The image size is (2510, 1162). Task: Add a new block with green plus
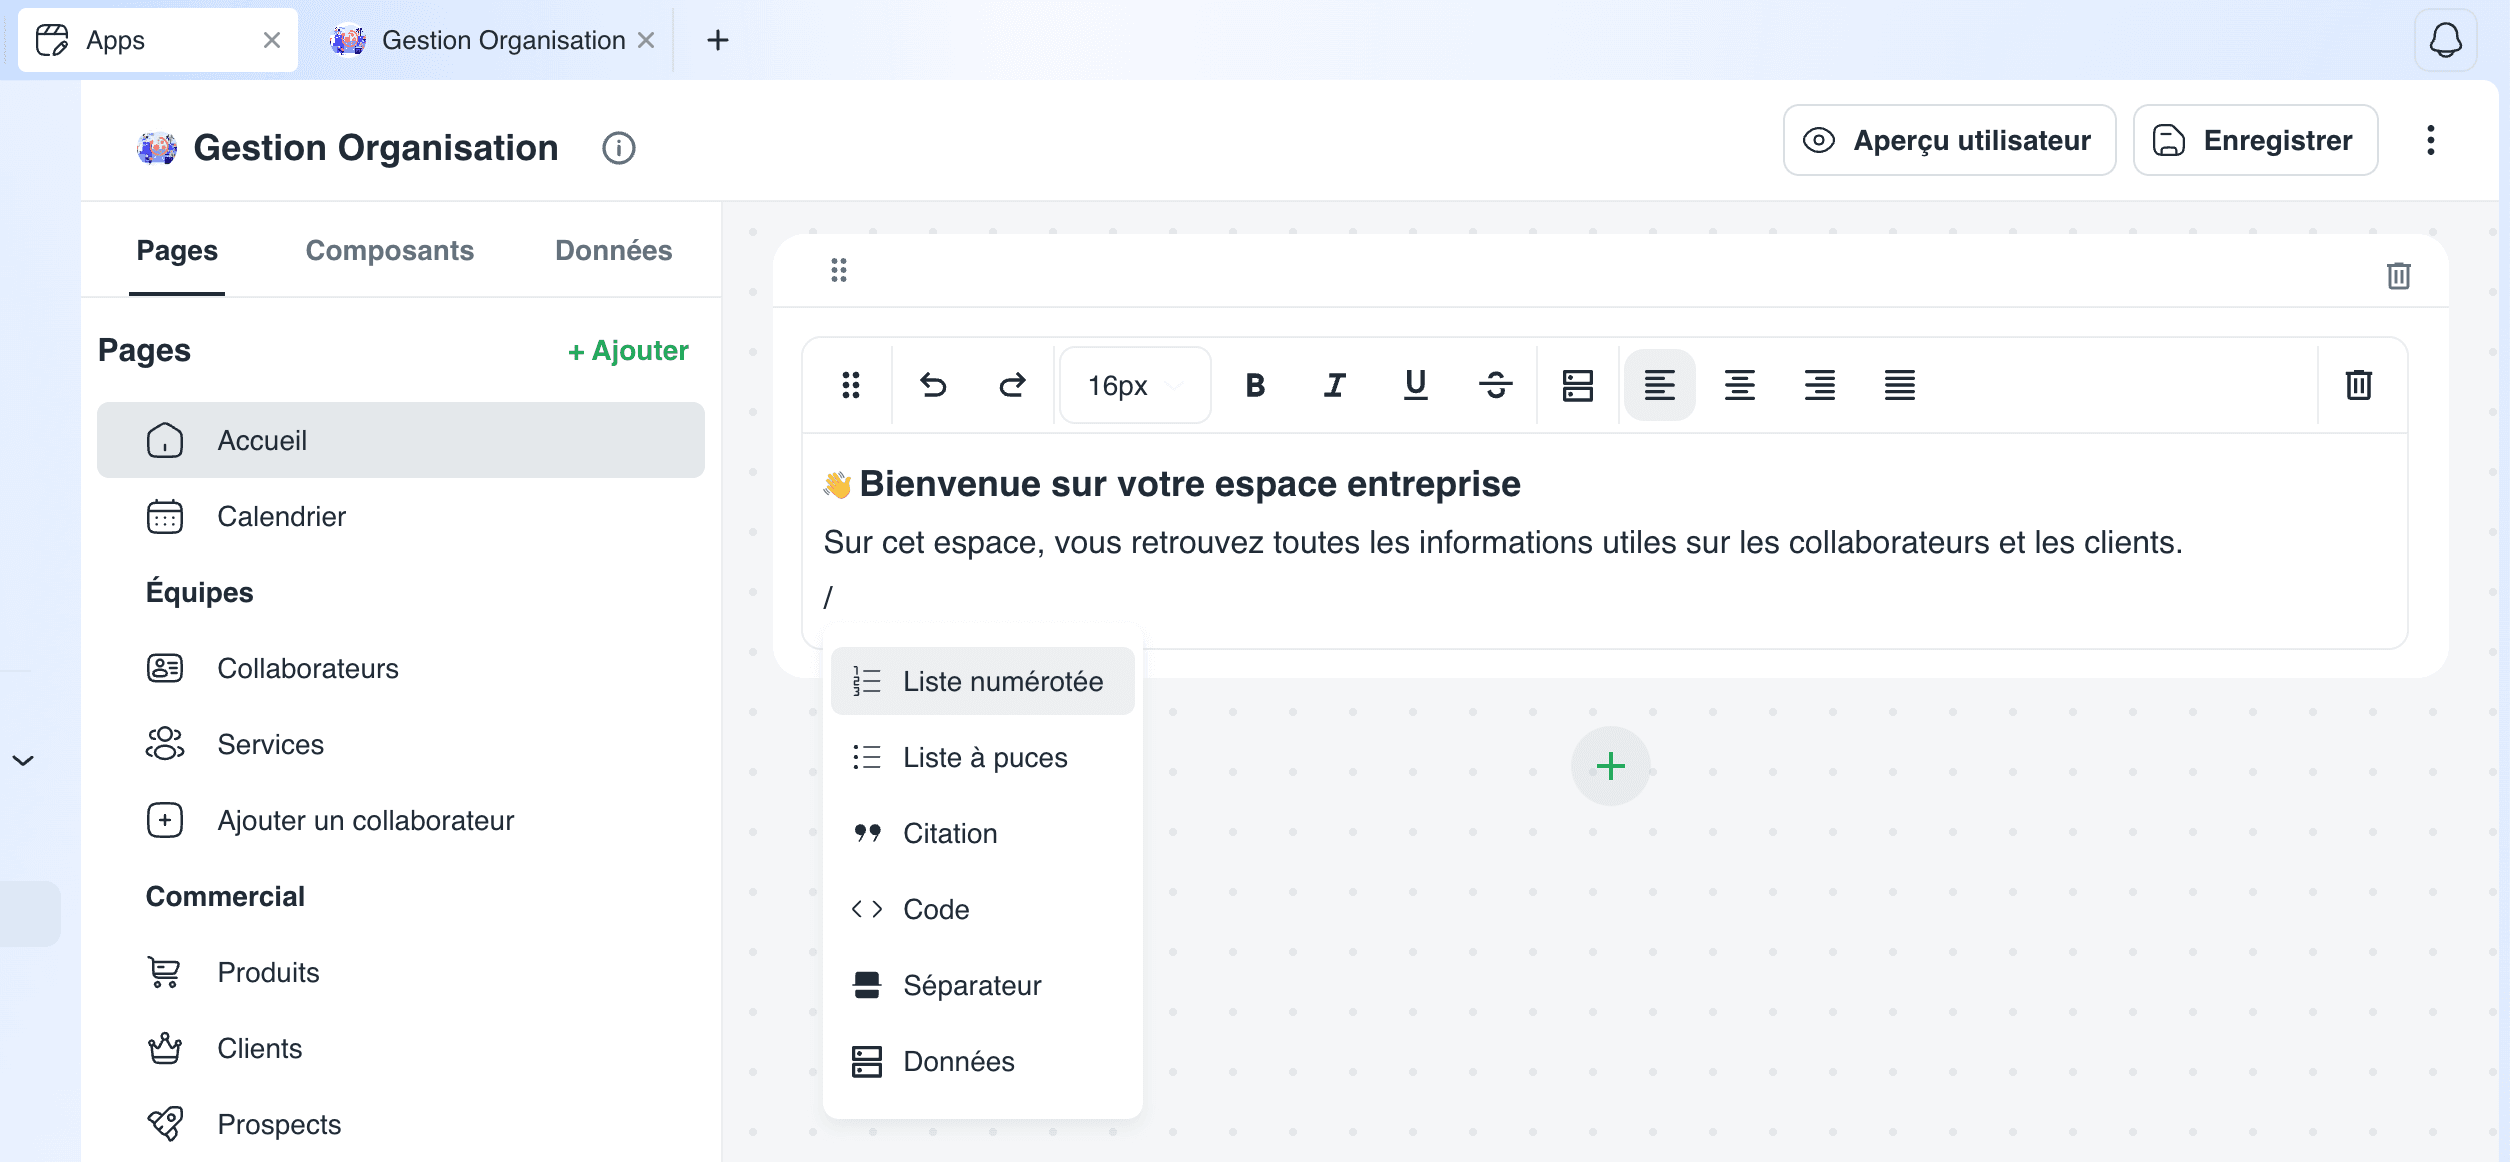(1610, 766)
